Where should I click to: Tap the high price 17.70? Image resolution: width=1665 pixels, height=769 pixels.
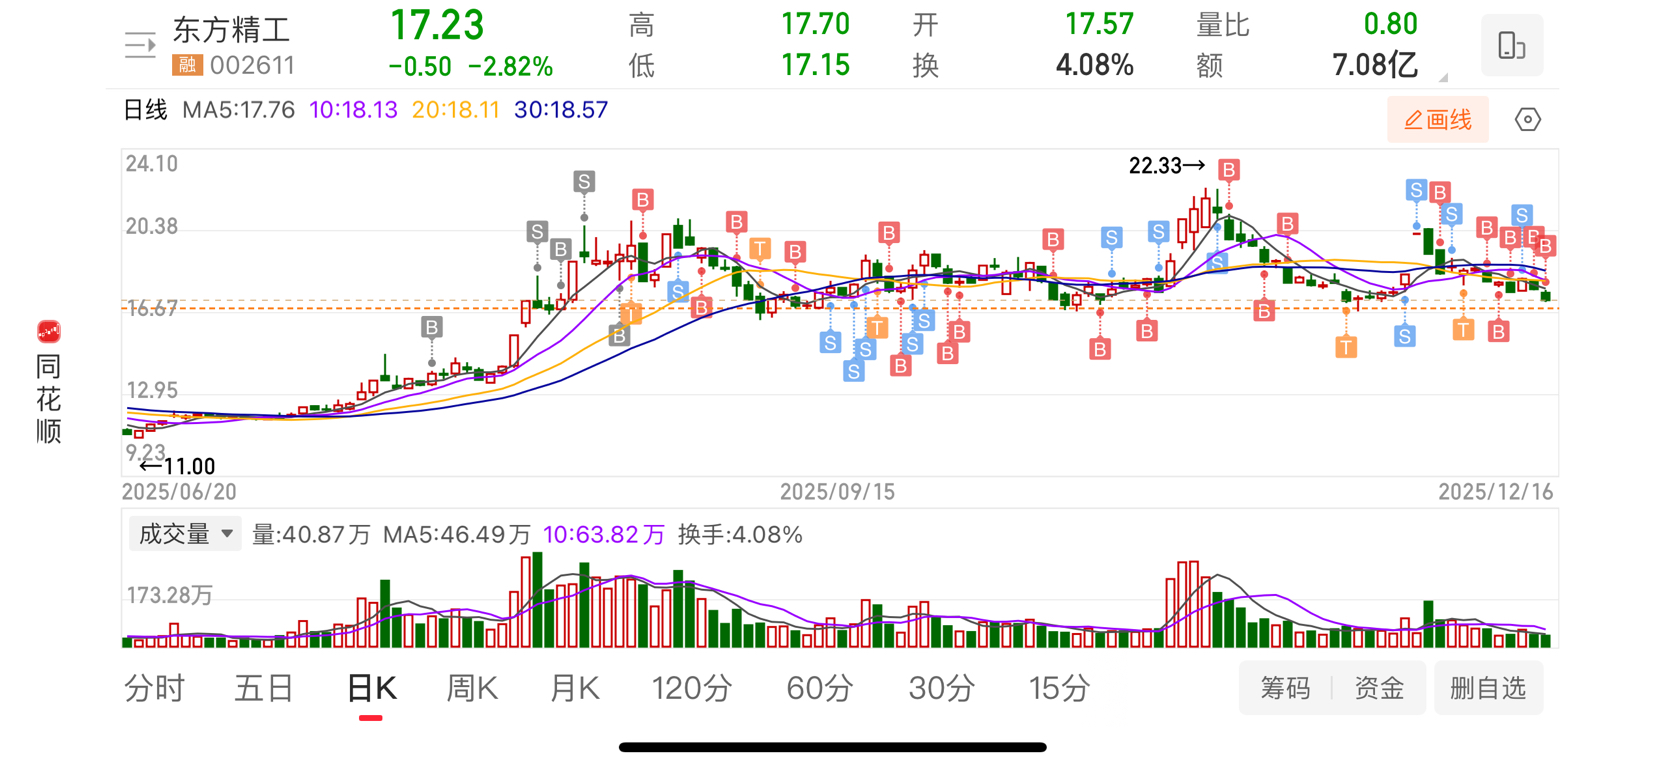(x=815, y=24)
